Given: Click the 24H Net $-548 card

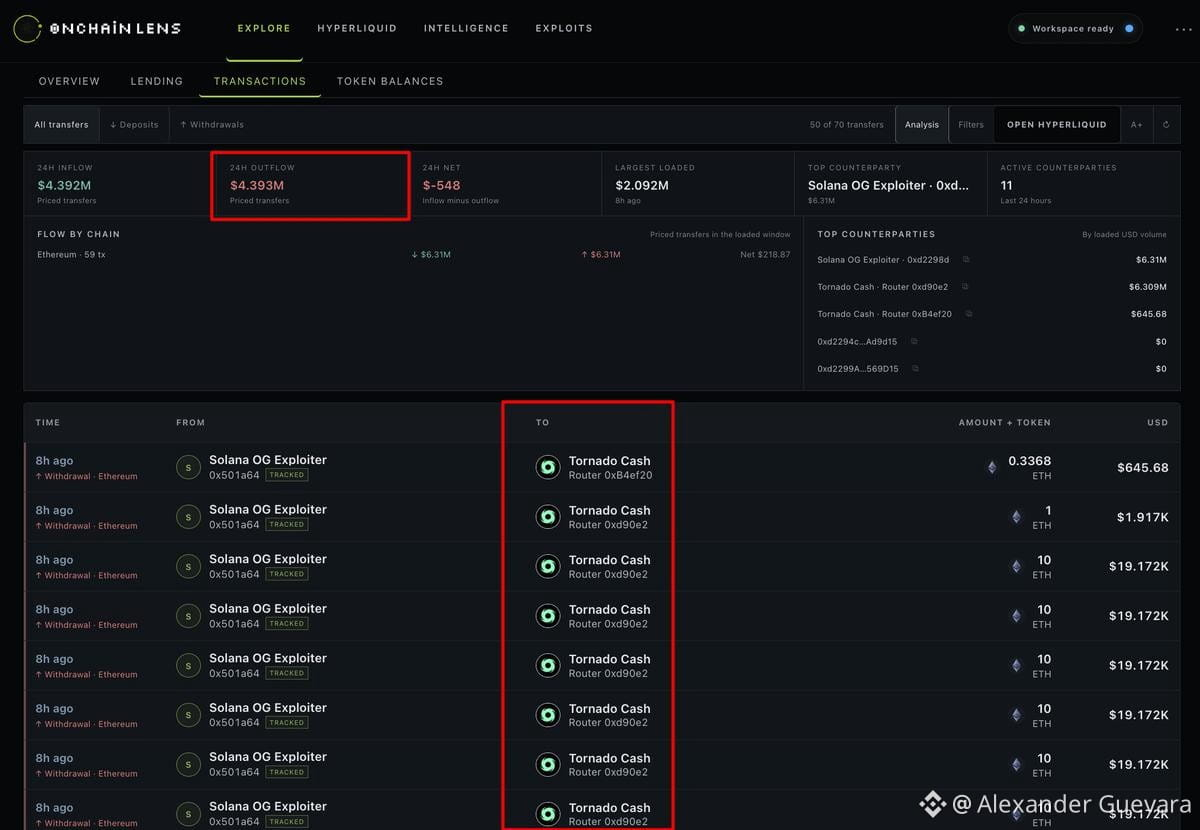Looking at the screenshot, I should pyautogui.click(x=506, y=185).
